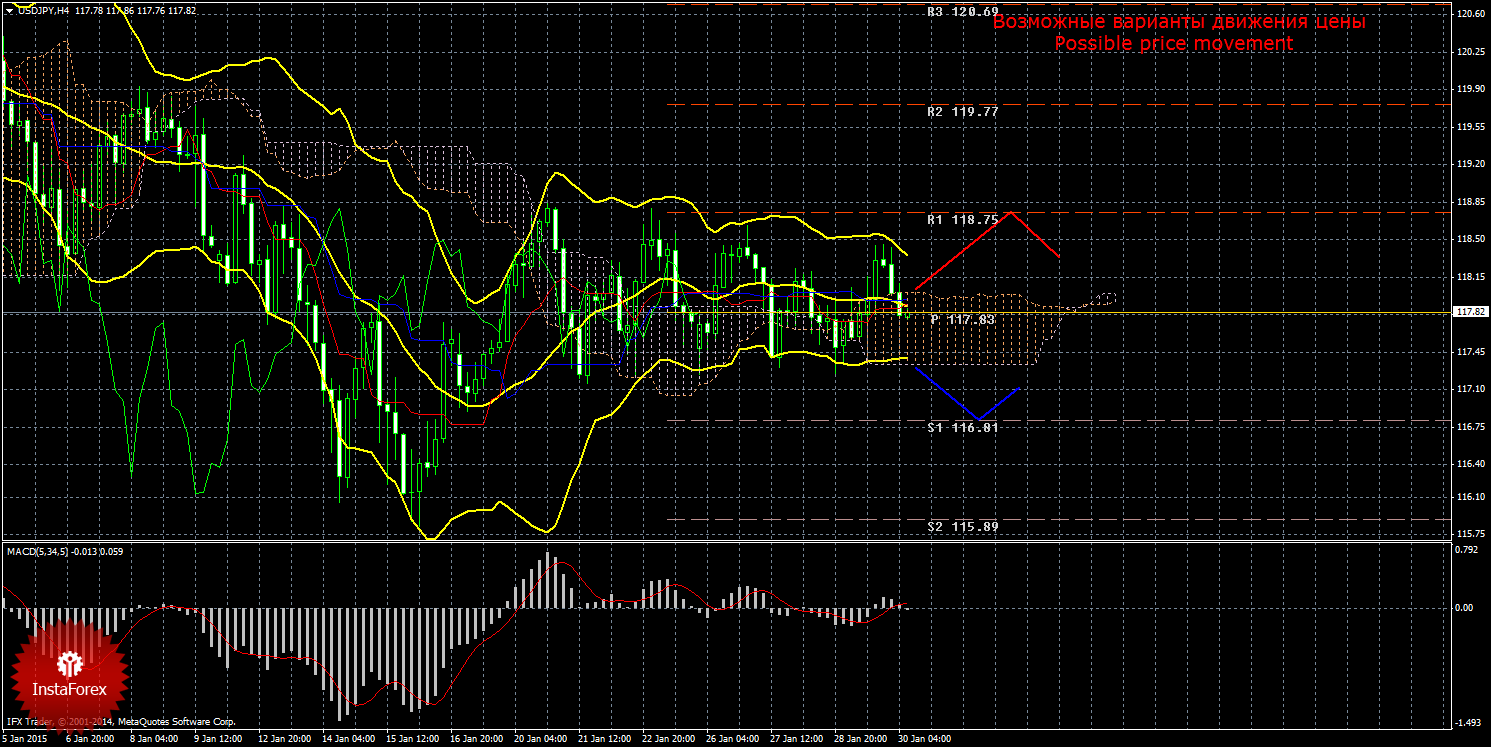This screenshot has height=747, width=1491.
Task: Select the R2 119.77 resistance label
Action: 962,112
